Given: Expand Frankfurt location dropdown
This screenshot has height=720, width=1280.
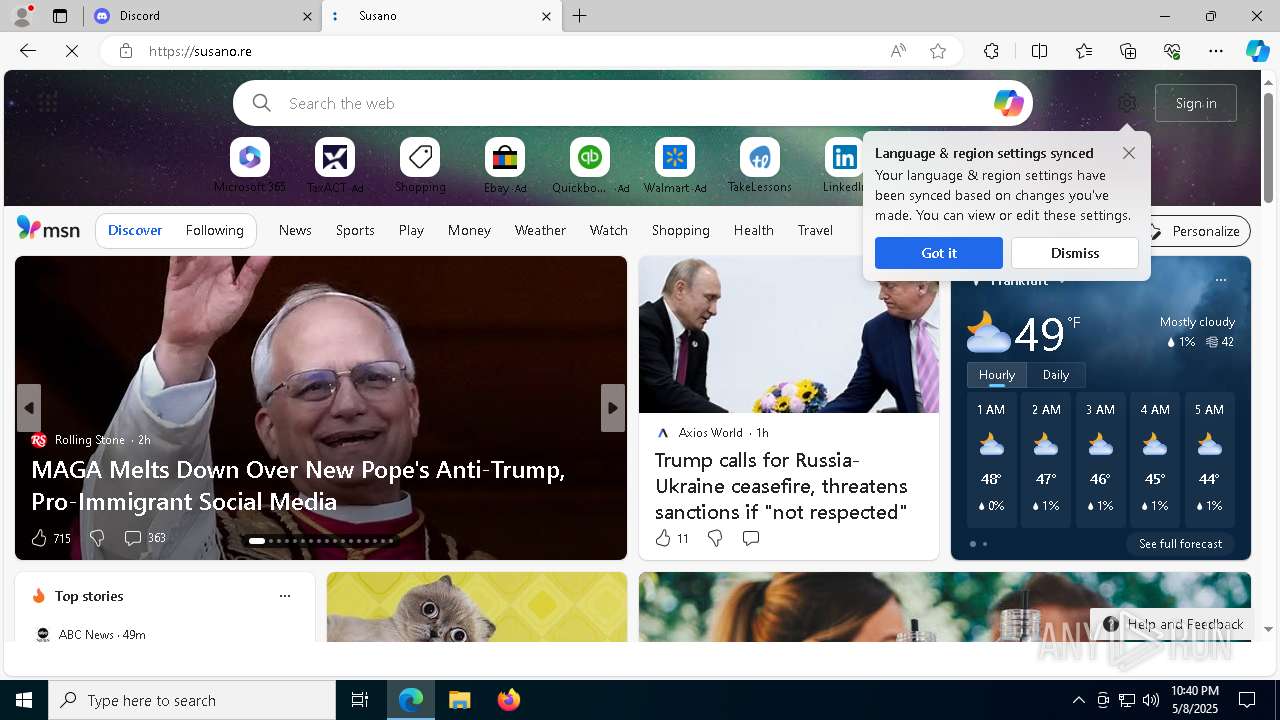Looking at the screenshot, I should (x=1062, y=281).
